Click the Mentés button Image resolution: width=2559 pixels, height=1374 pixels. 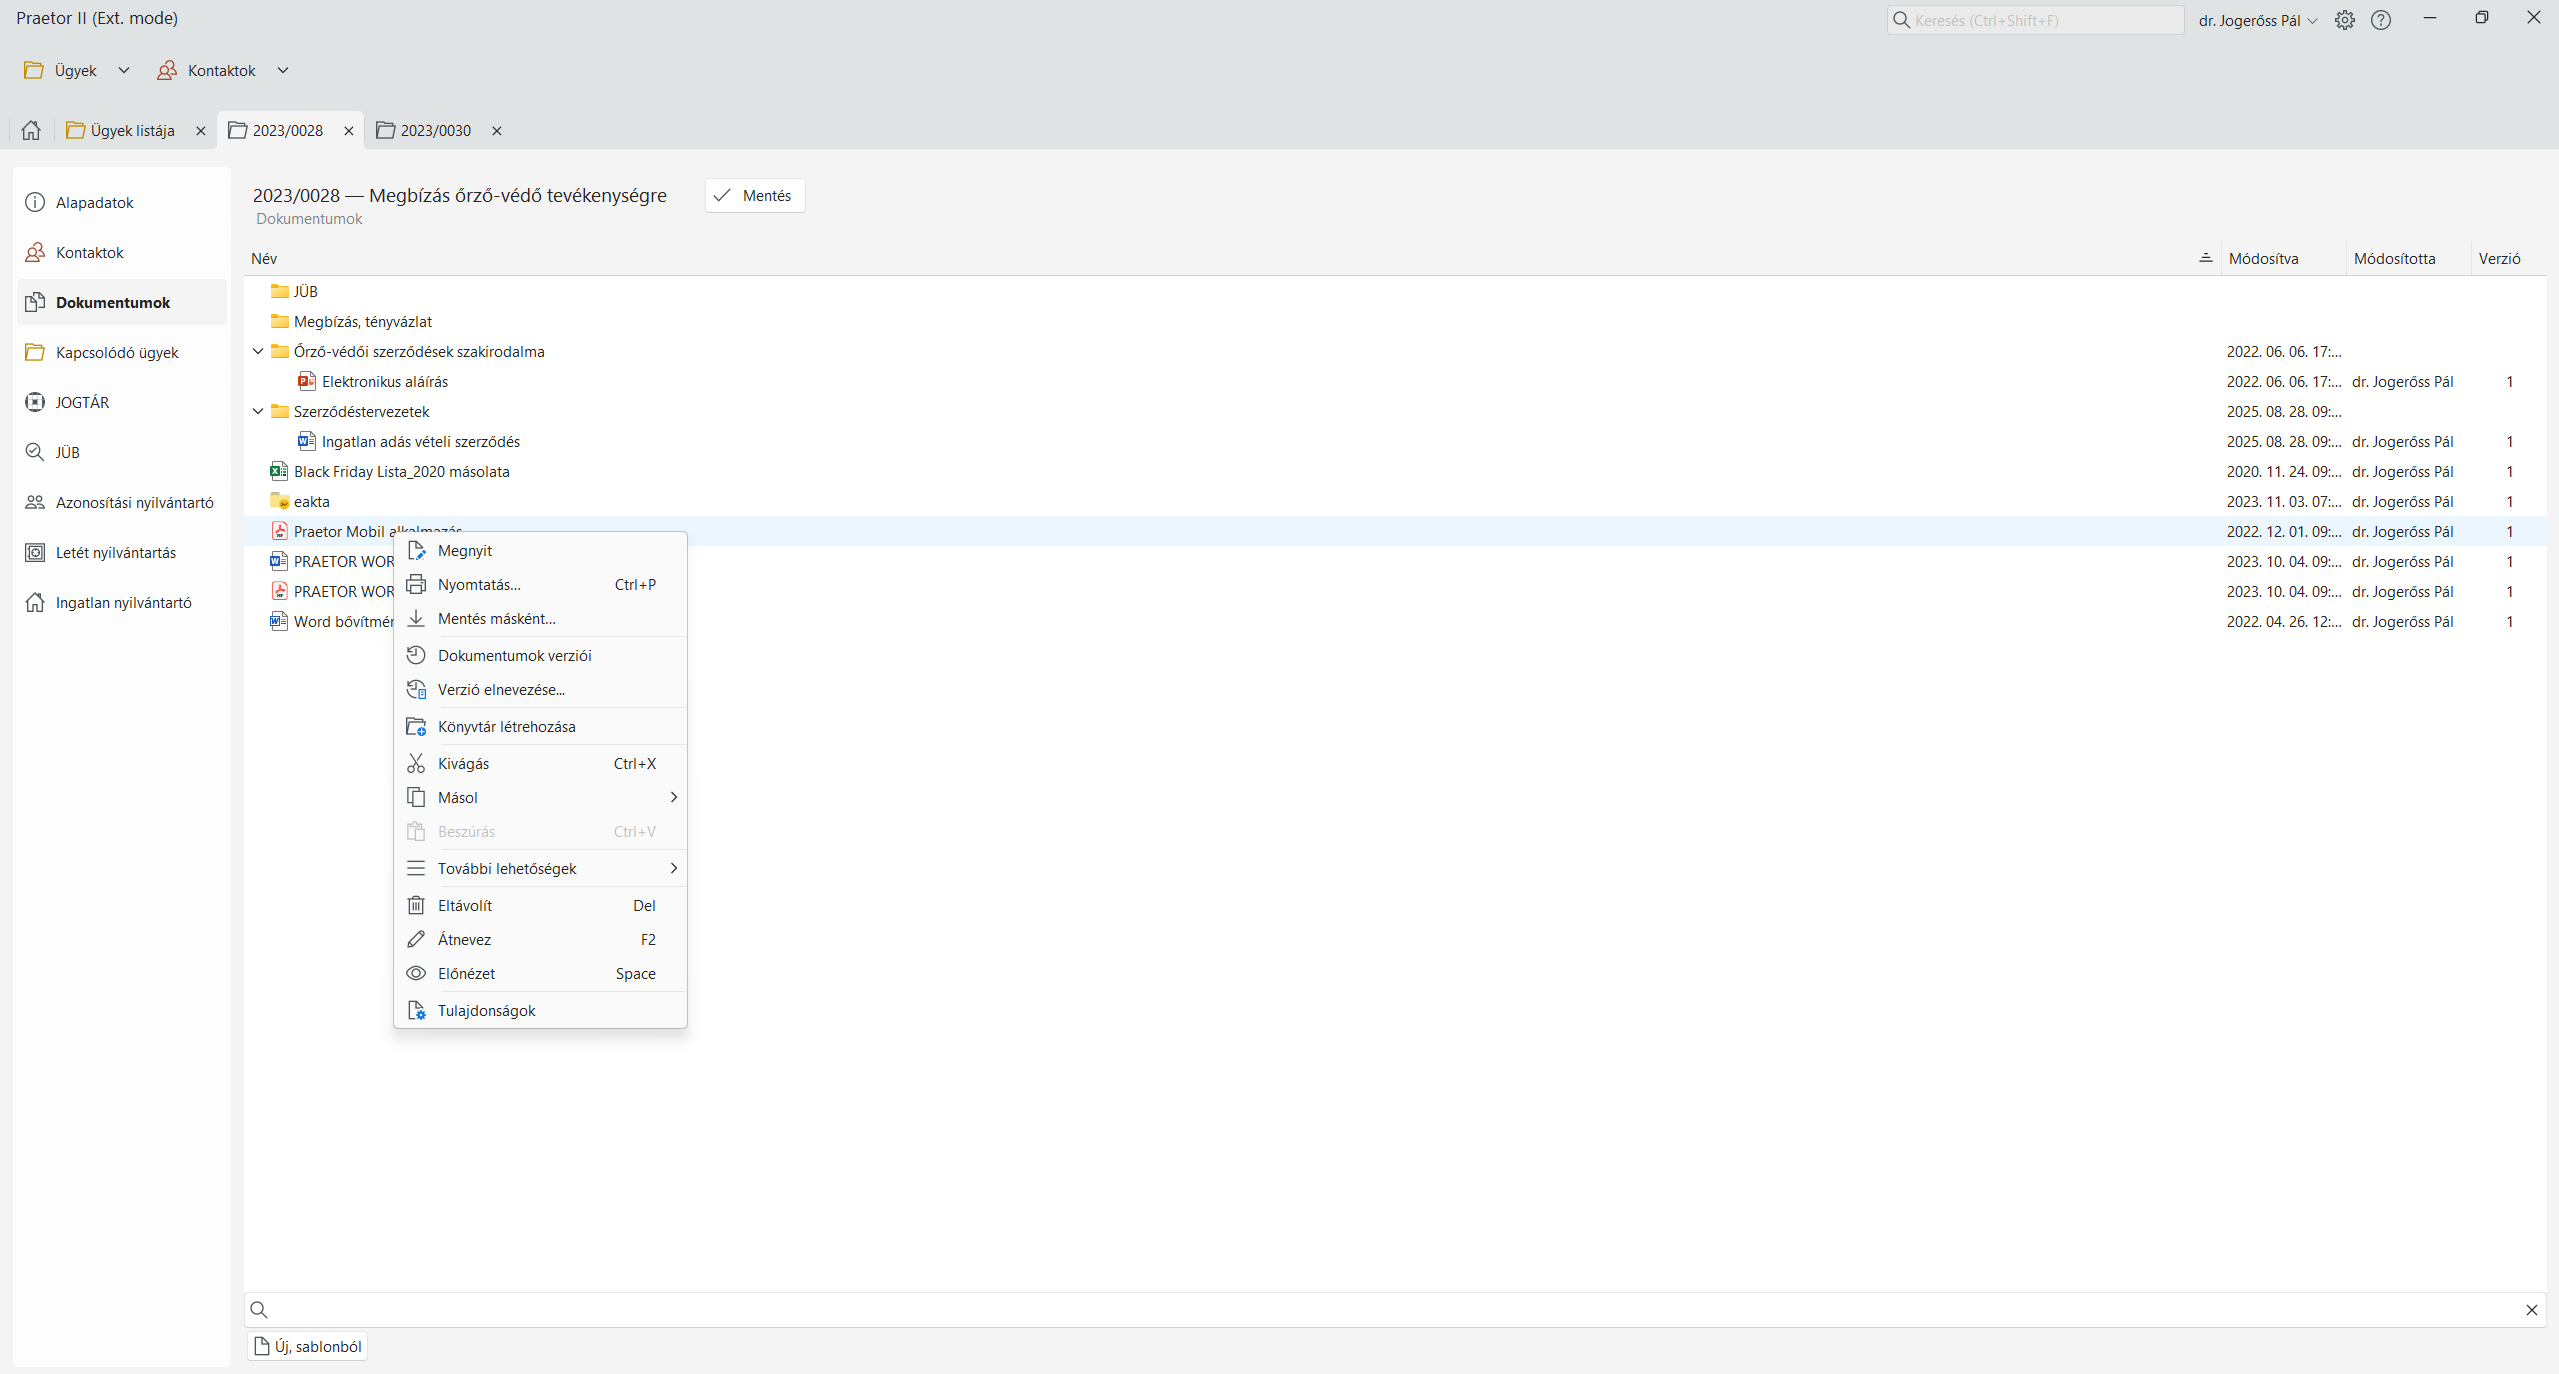coord(755,195)
